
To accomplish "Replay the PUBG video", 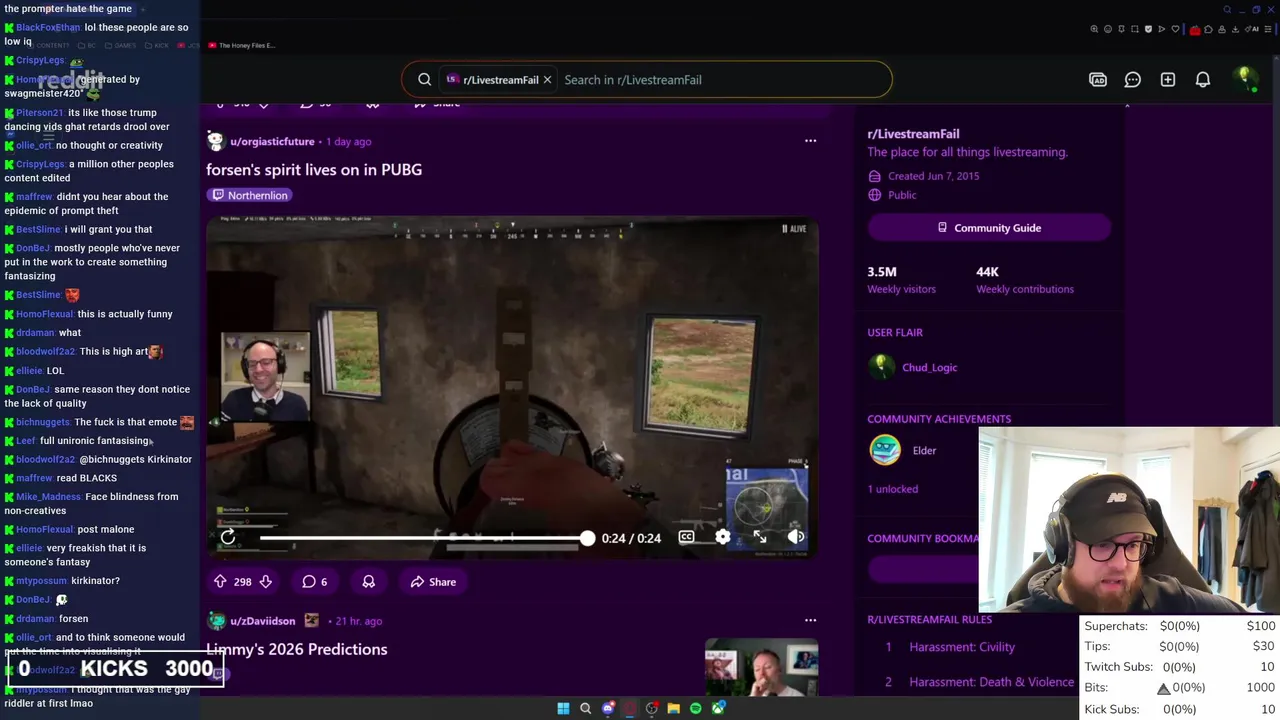I will 228,537.
